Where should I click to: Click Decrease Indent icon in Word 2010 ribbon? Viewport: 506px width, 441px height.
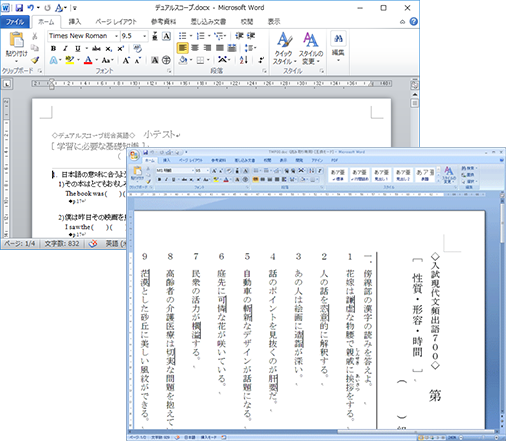pos(239,36)
